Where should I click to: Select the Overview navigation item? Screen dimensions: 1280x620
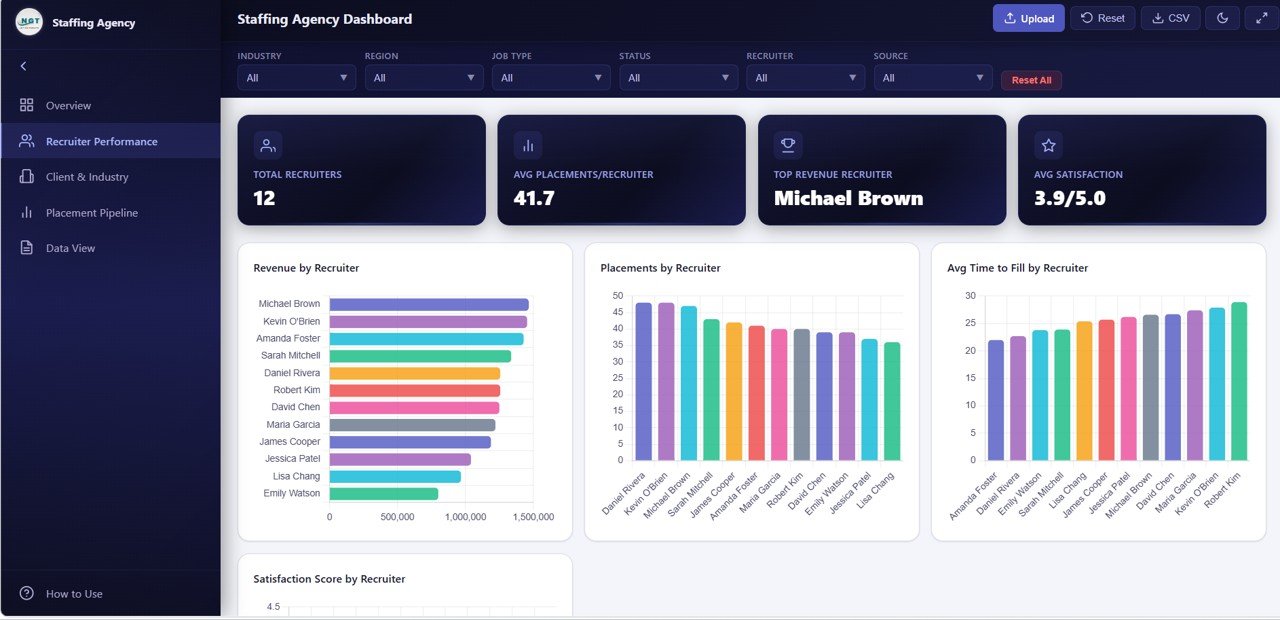pos(70,105)
